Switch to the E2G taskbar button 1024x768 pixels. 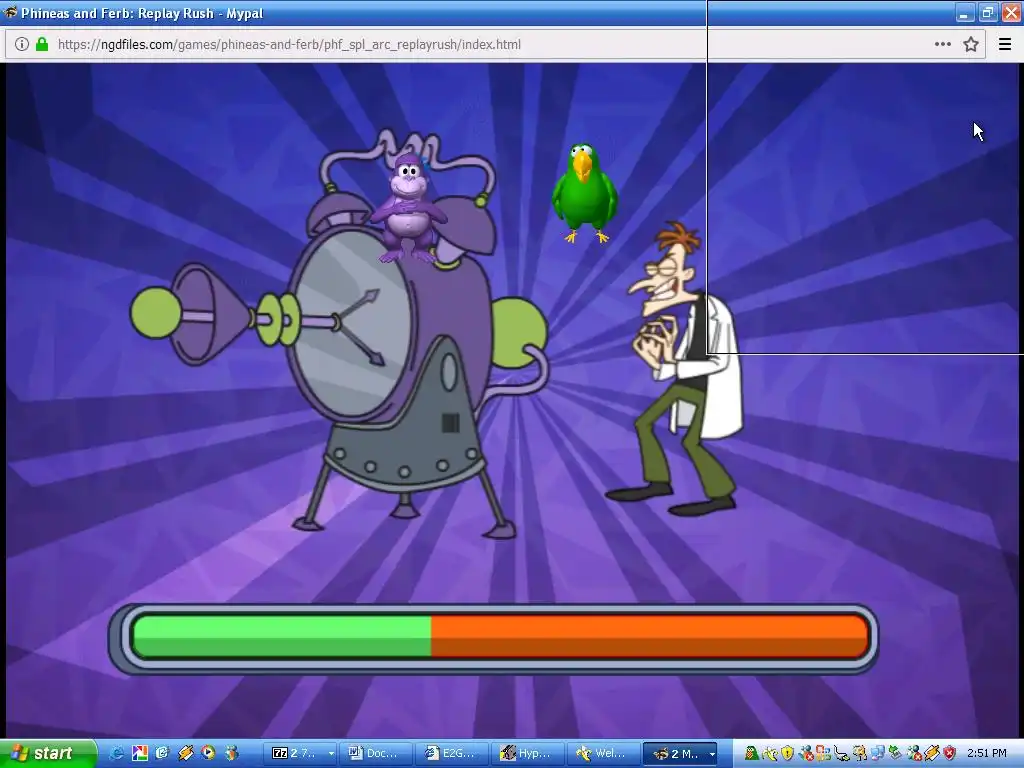pos(451,754)
